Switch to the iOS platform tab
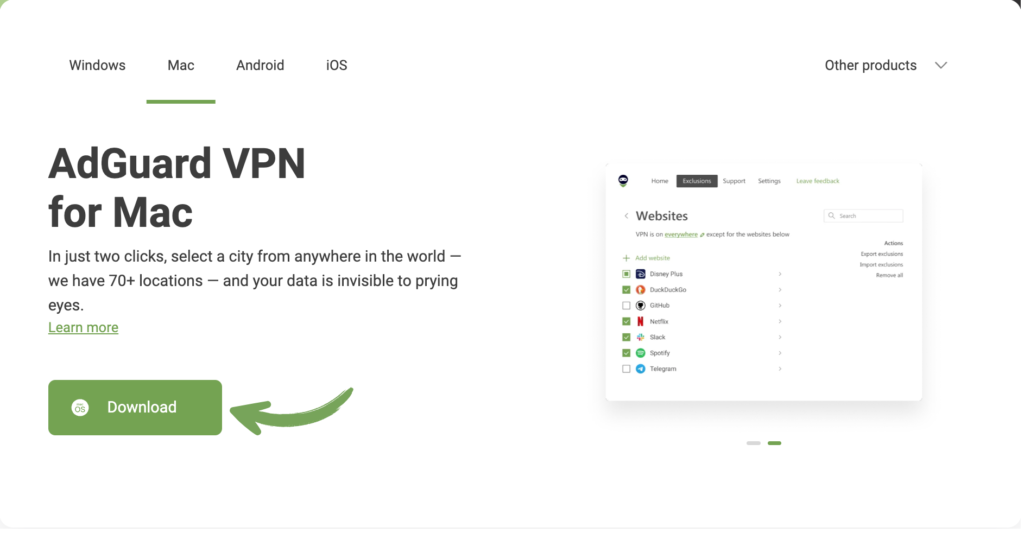Screen dimensions: 1024x533 336,65
